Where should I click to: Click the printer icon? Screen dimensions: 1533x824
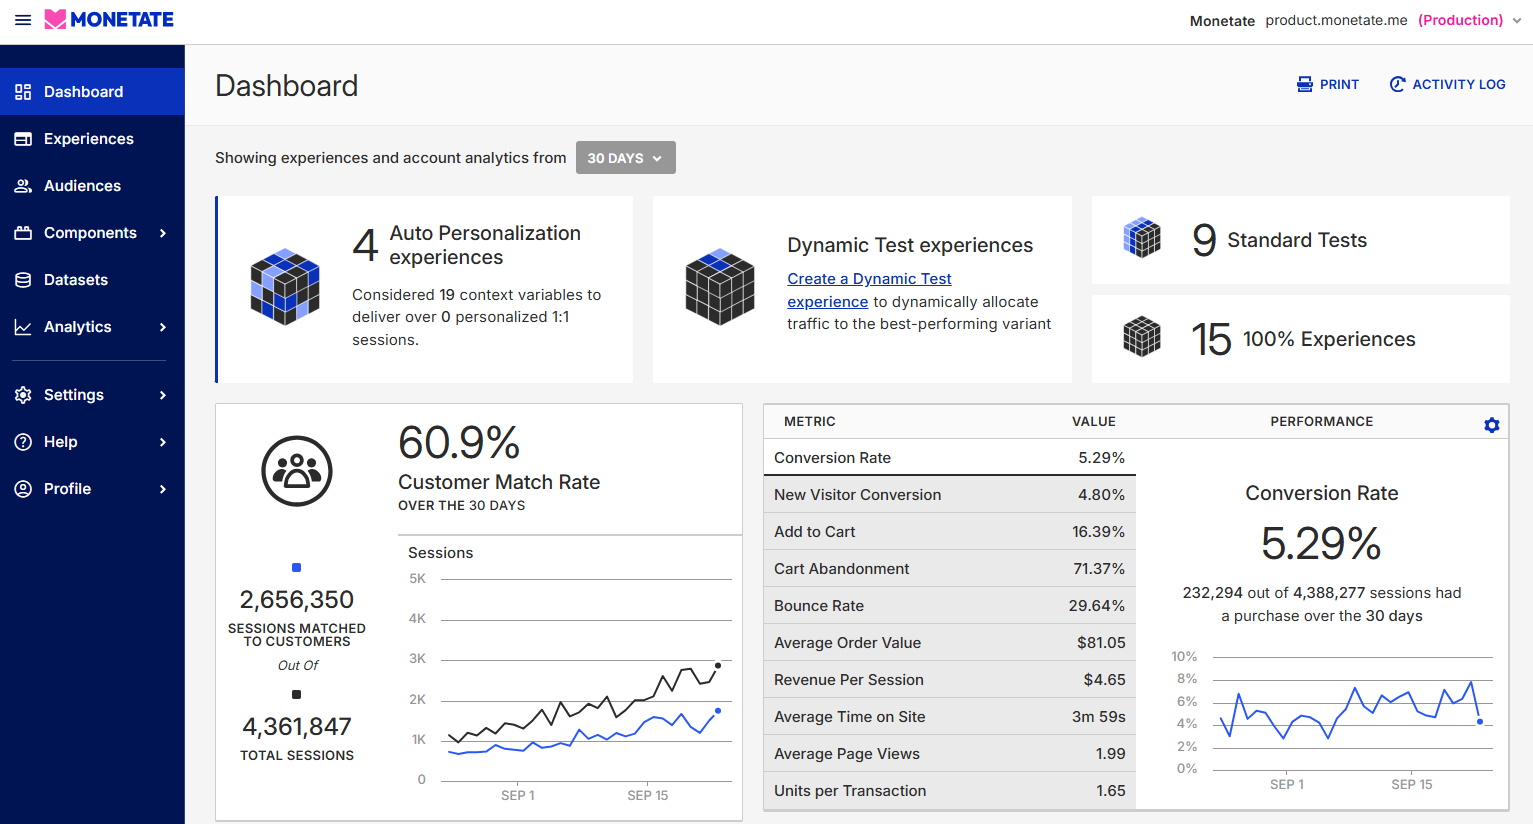1305,85
